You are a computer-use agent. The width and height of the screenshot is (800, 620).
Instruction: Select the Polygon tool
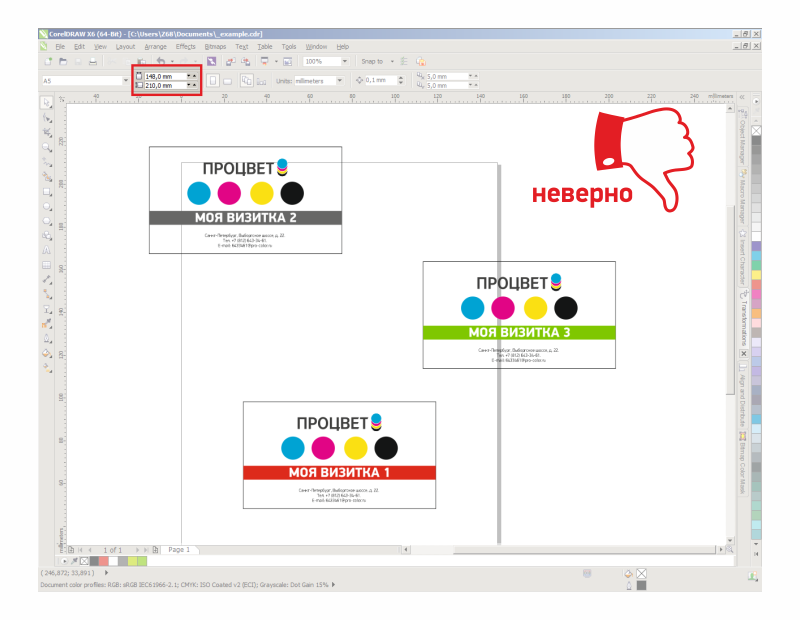tap(47, 221)
